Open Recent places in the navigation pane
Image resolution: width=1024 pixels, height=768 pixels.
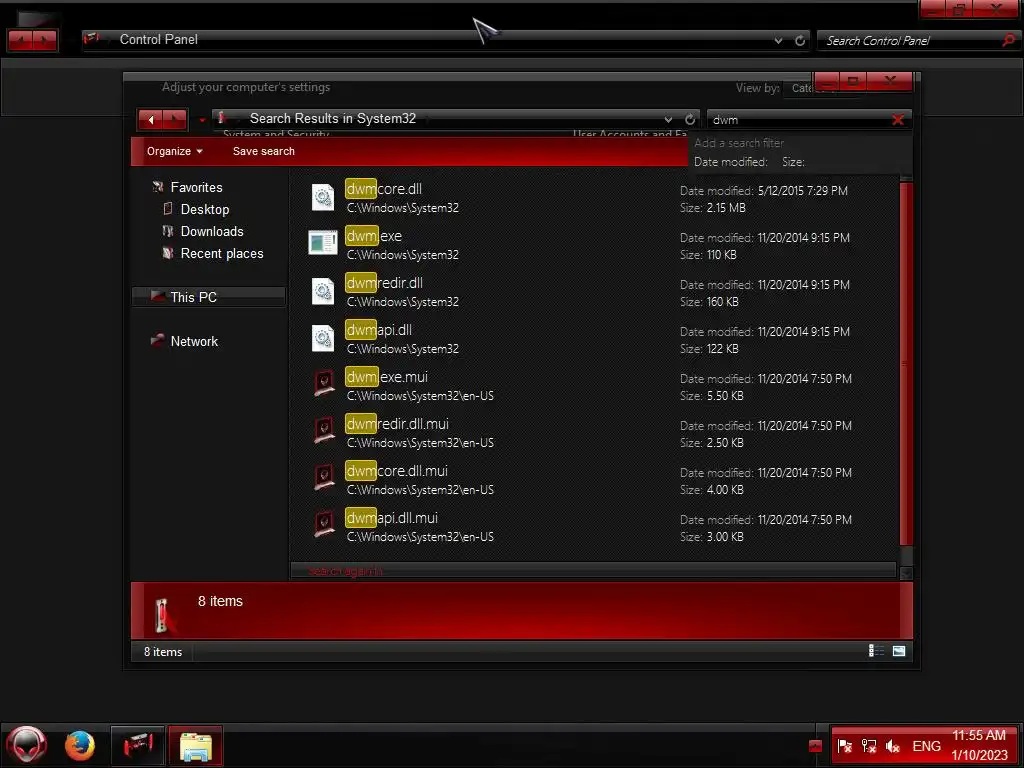(221, 254)
